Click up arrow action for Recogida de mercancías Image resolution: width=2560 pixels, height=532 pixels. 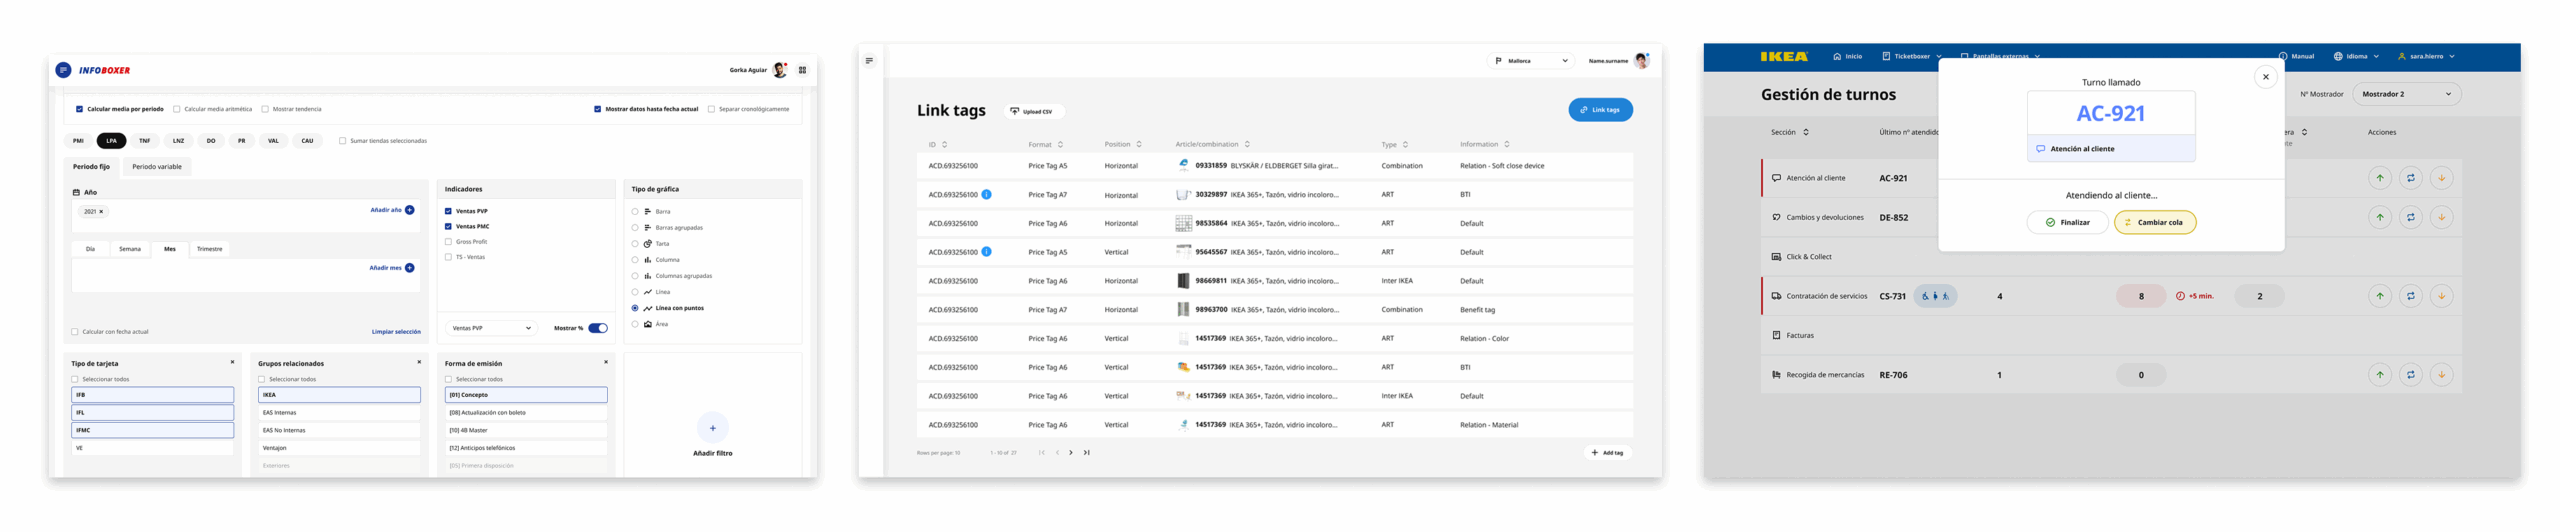(x=2379, y=375)
